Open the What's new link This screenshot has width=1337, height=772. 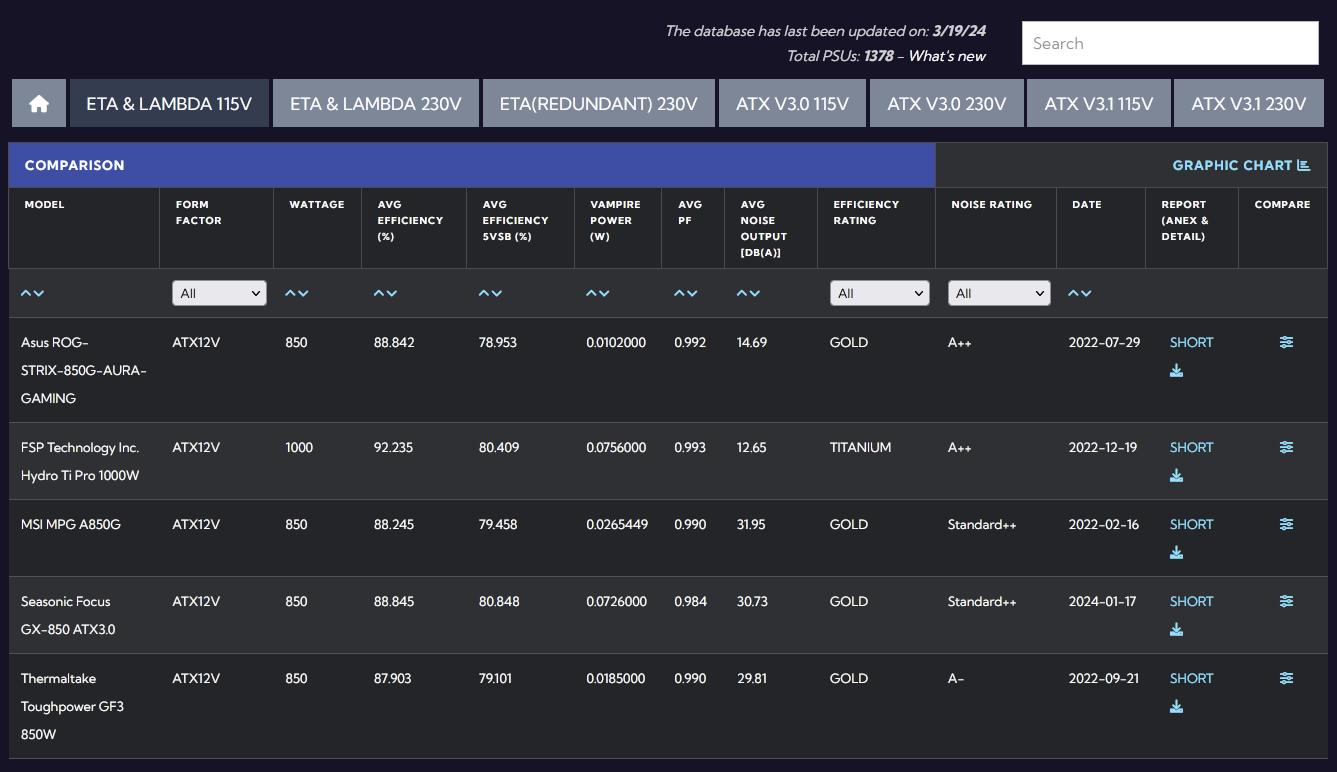pyautogui.click(x=947, y=56)
